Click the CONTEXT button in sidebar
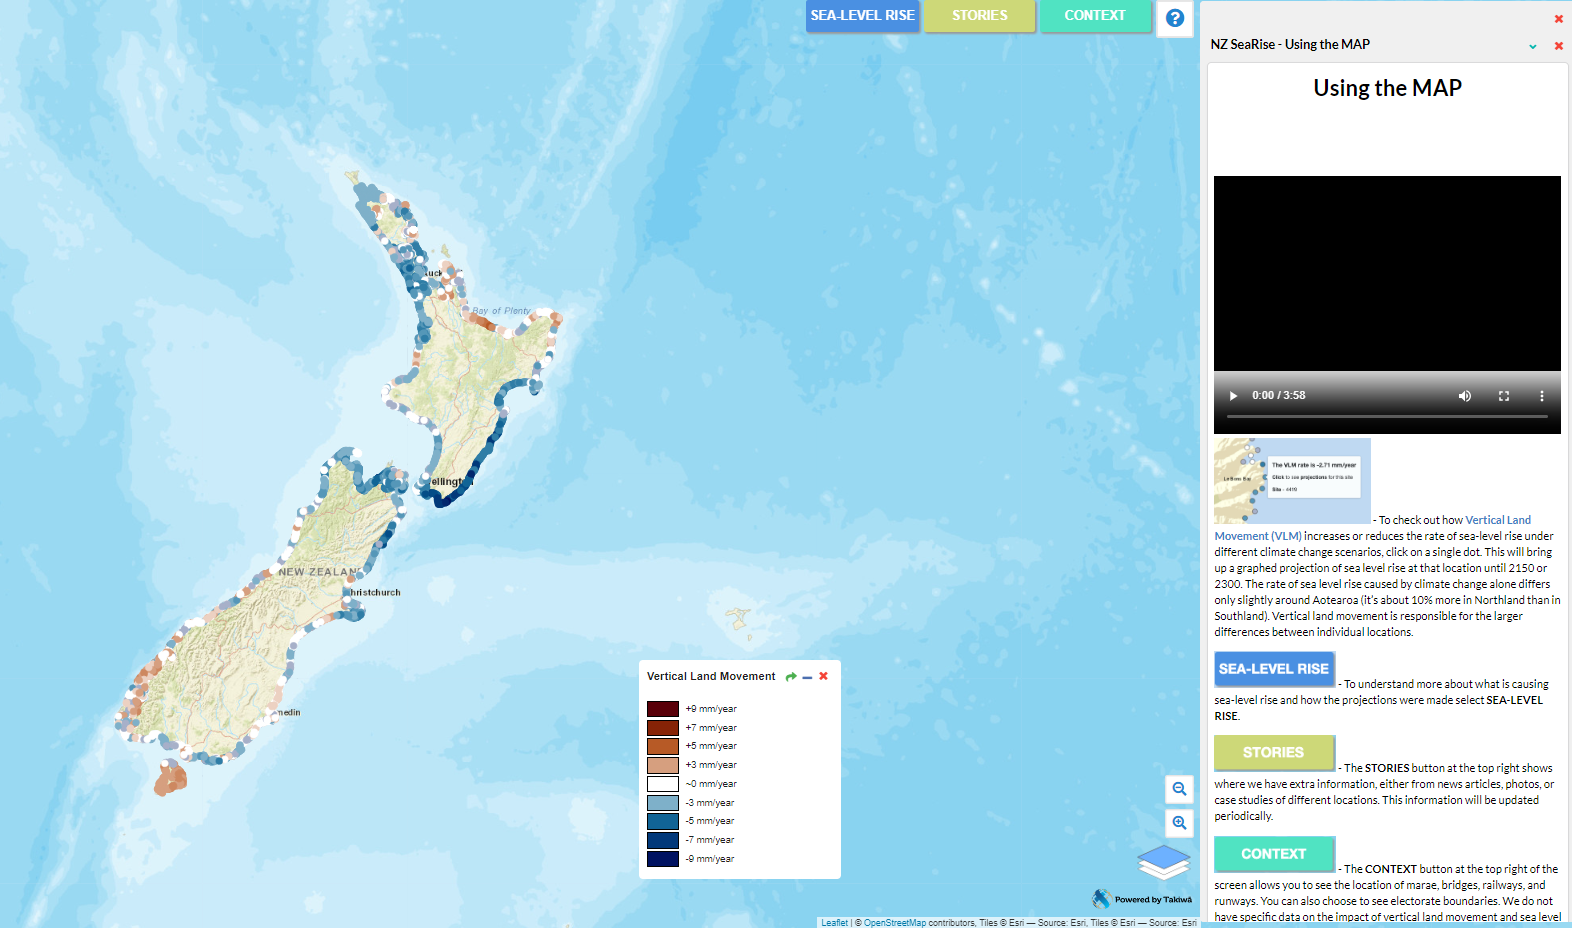 [1274, 854]
